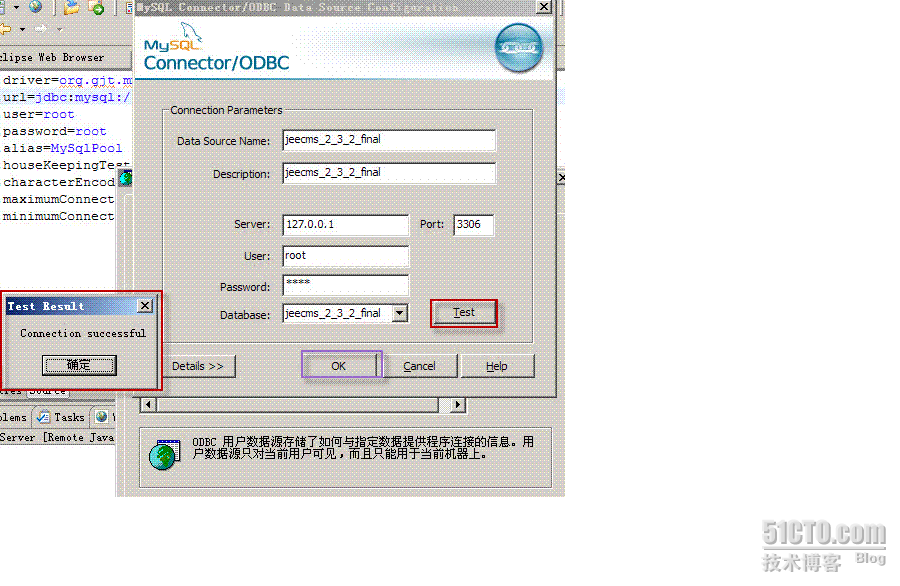This screenshot has width=900, height=586.
Task: Click the round MySQL logo badge
Action: point(518,48)
